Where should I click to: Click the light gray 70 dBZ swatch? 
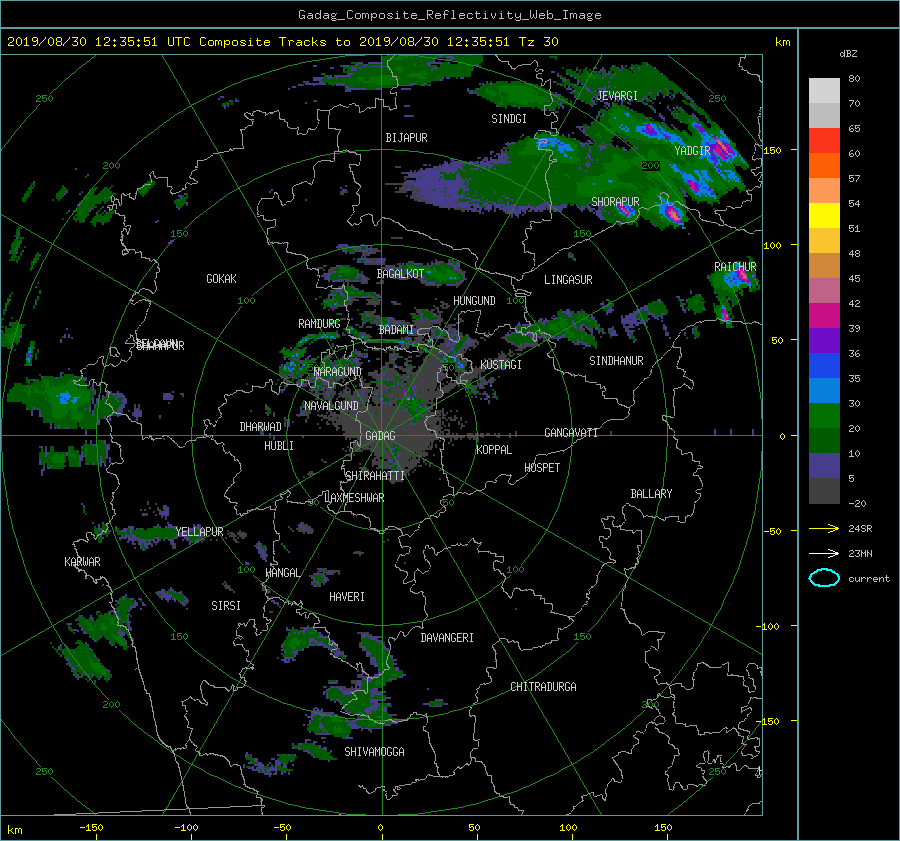point(824,91)
